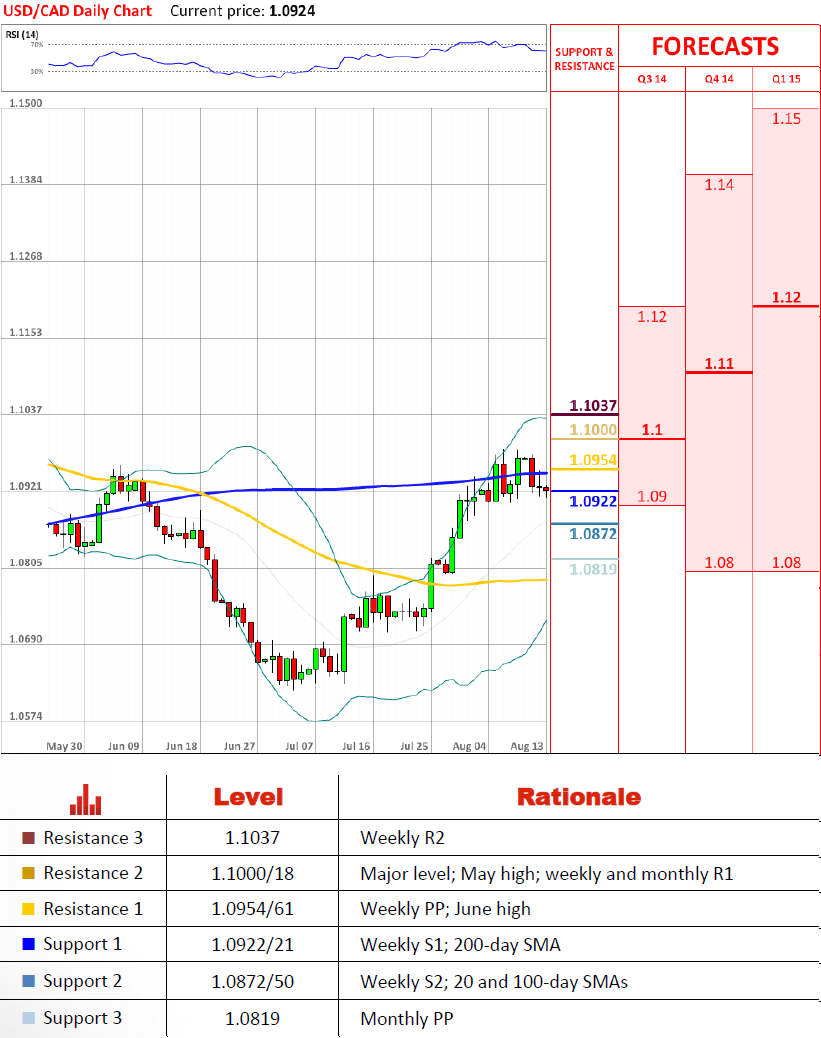The width and height of the screenshot is (821, 1038).
Task: Click the FORECASTS heading
Action: click(715, 46)
